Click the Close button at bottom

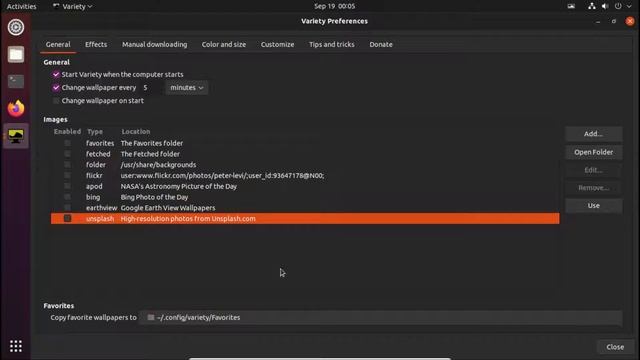coord(615,347)
